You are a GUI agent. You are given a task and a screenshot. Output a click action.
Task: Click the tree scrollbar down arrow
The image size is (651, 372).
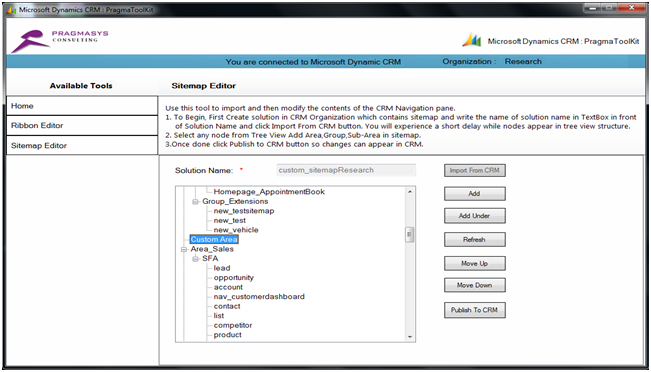point(410,337)
